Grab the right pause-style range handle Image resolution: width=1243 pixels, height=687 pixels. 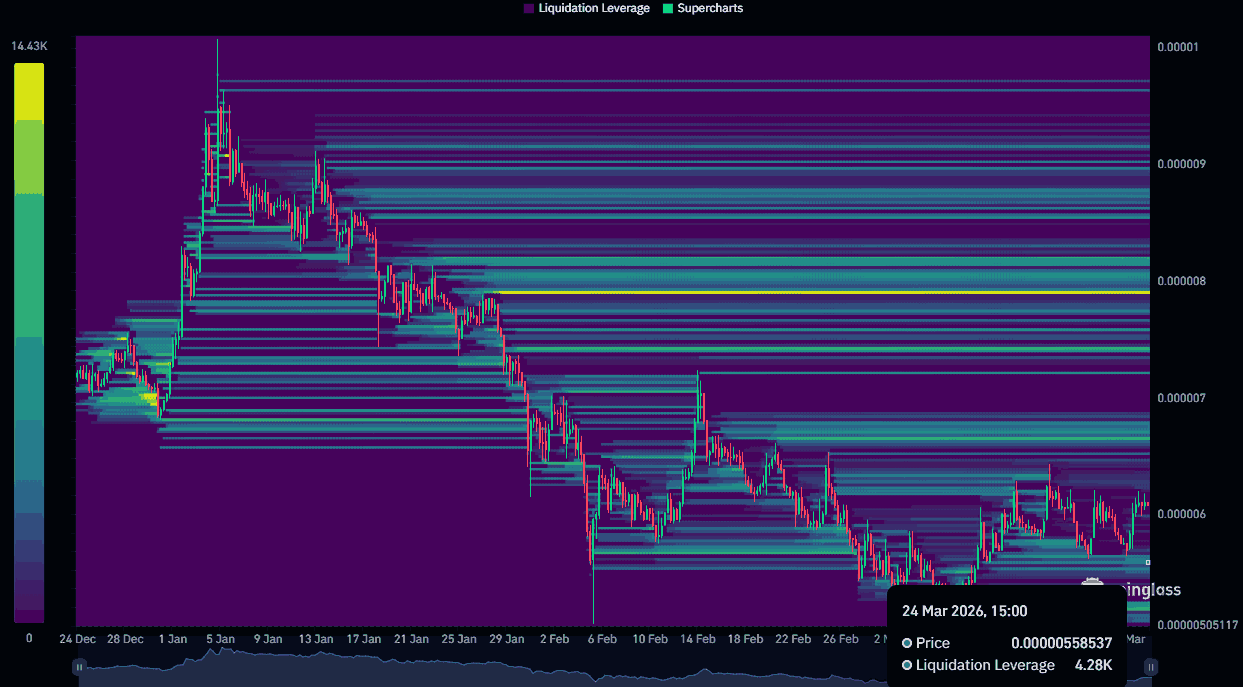pyautogui.click(x=1151, y=667)
